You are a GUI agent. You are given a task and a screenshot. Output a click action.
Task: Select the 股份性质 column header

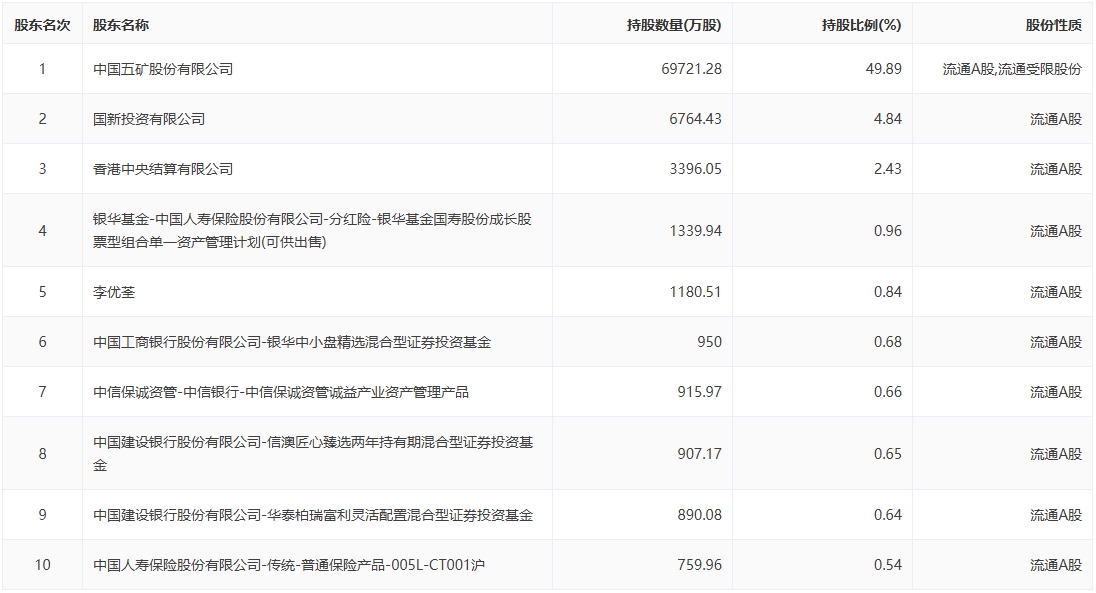pyautogui.click(x=1053, y=25)
